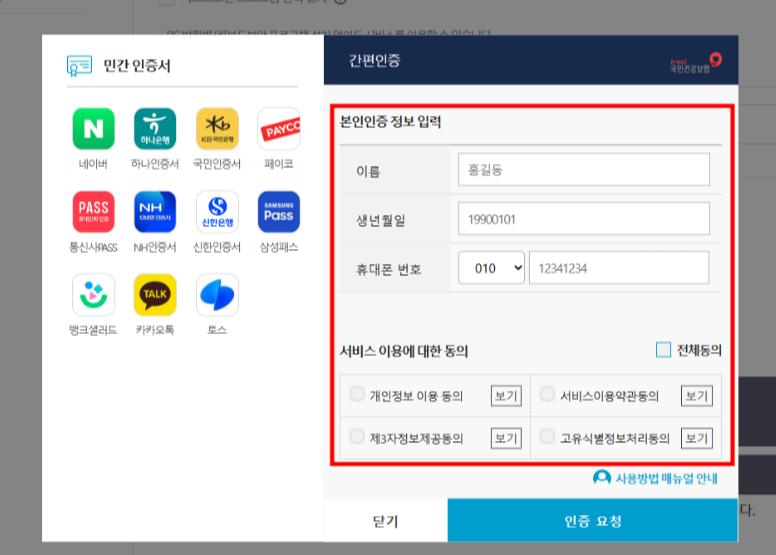Viewport: 776px width, 555px height.
Task: Open the 사용방법 매뉴얼 안내 link
Action: 666,479
